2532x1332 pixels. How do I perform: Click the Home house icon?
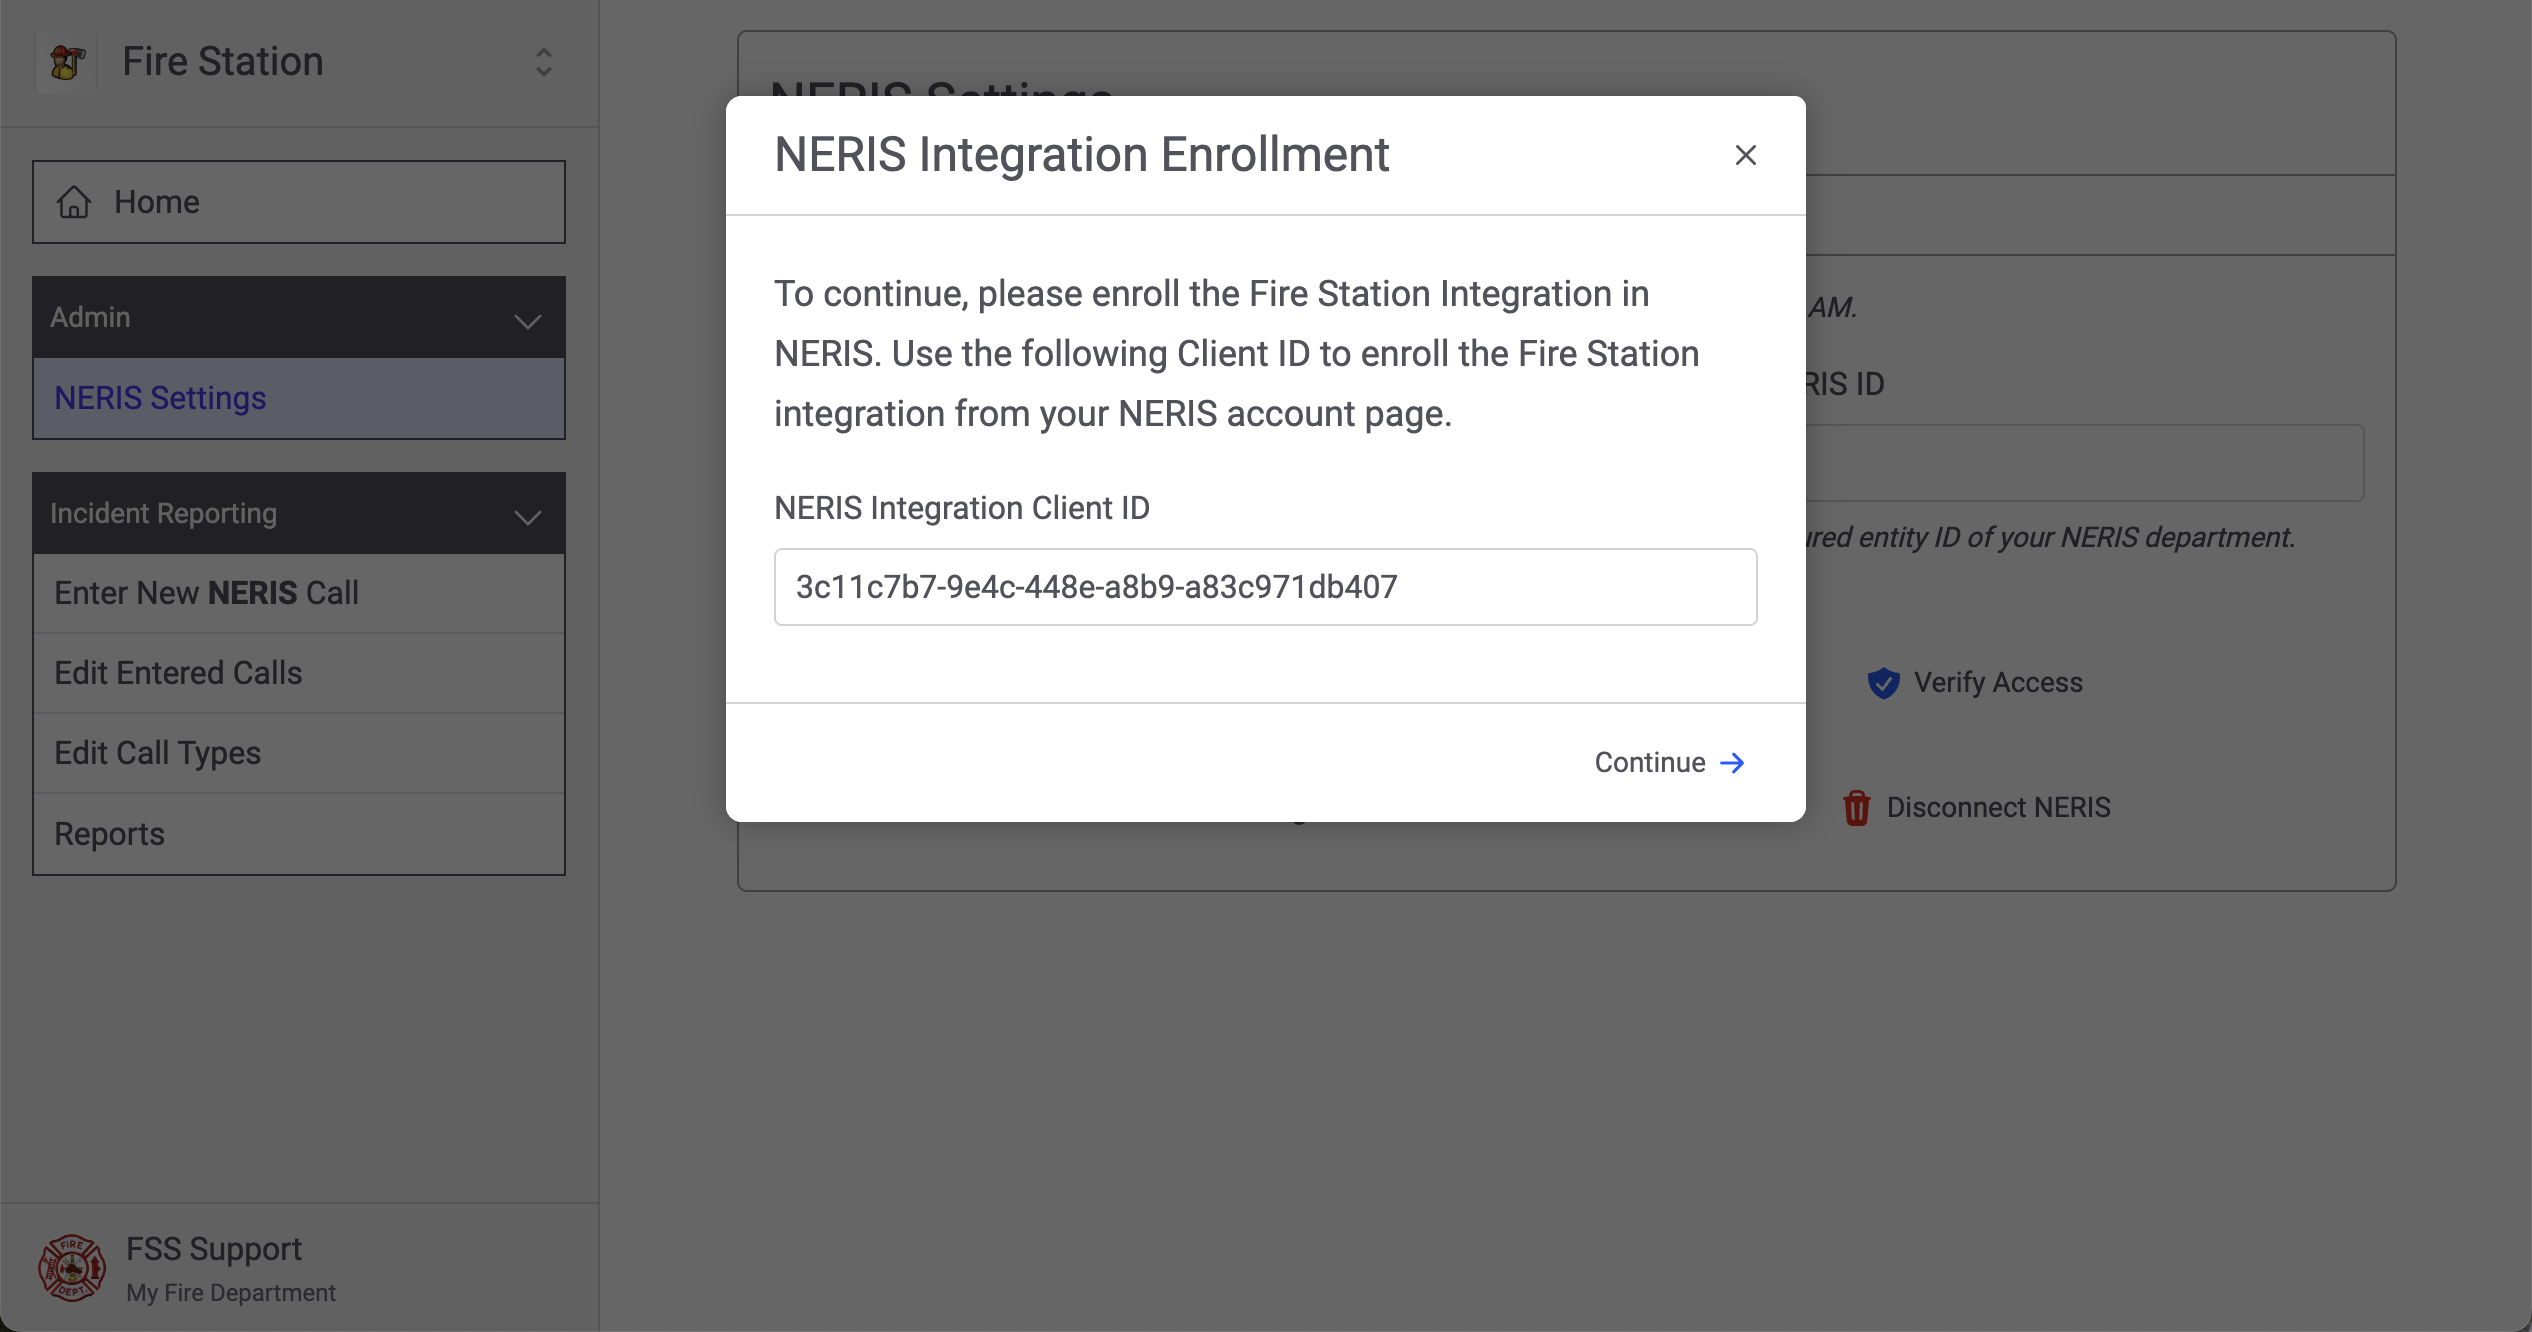coord(74,202)
